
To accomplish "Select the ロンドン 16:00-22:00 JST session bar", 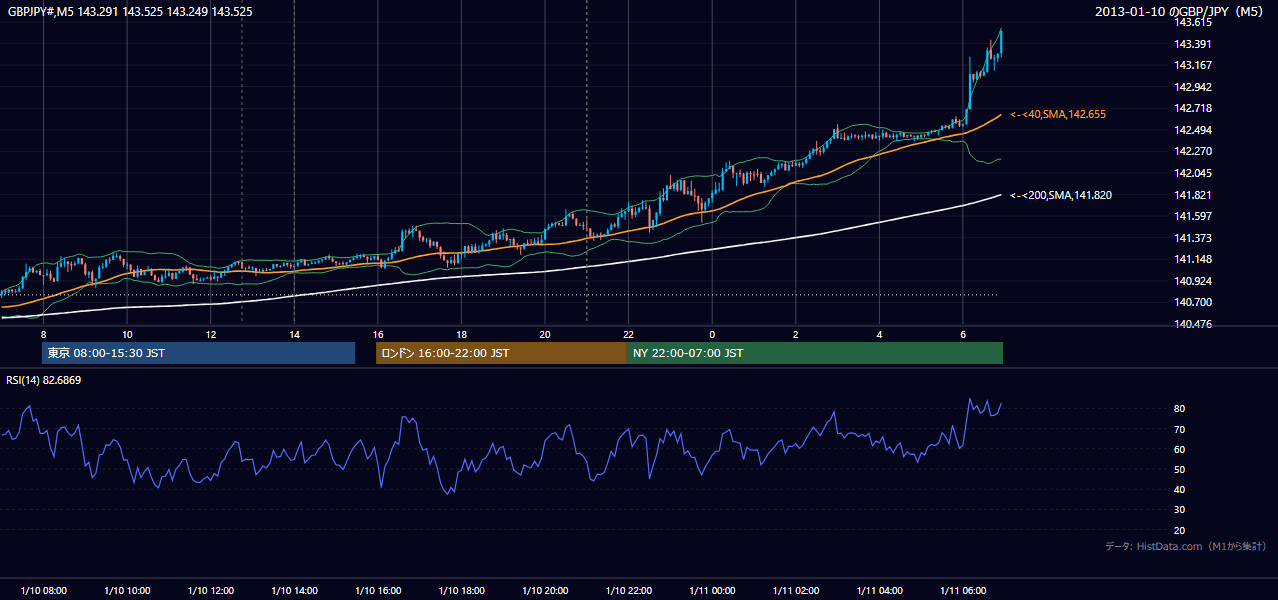I will [x=501, y=353].
